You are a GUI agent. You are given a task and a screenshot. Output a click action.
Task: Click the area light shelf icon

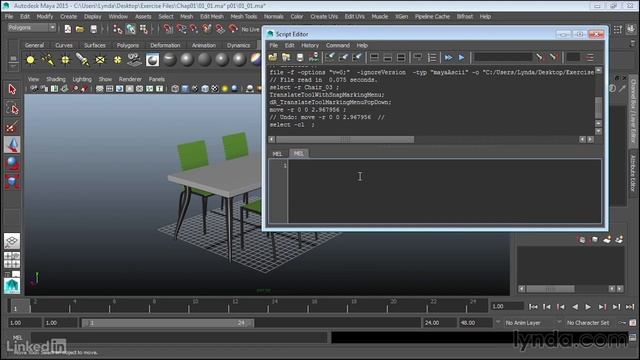tap(100, 60)
